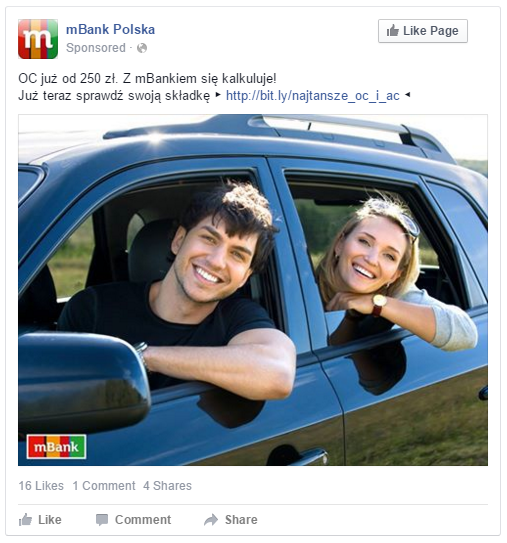
Task: Click the thumbs-up Like icon below post
Action: pyautogui.click(x=25, y=520)
